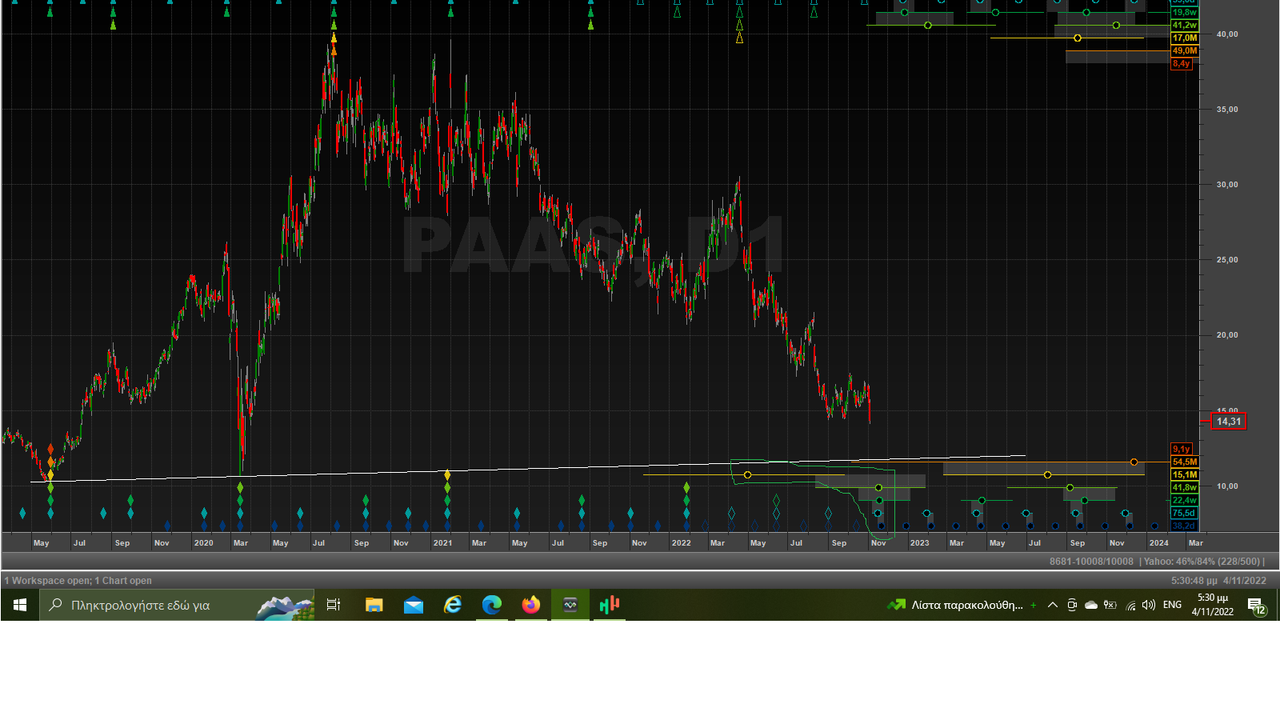Select the 9,1y cycle label

(x=1182, y=449)
